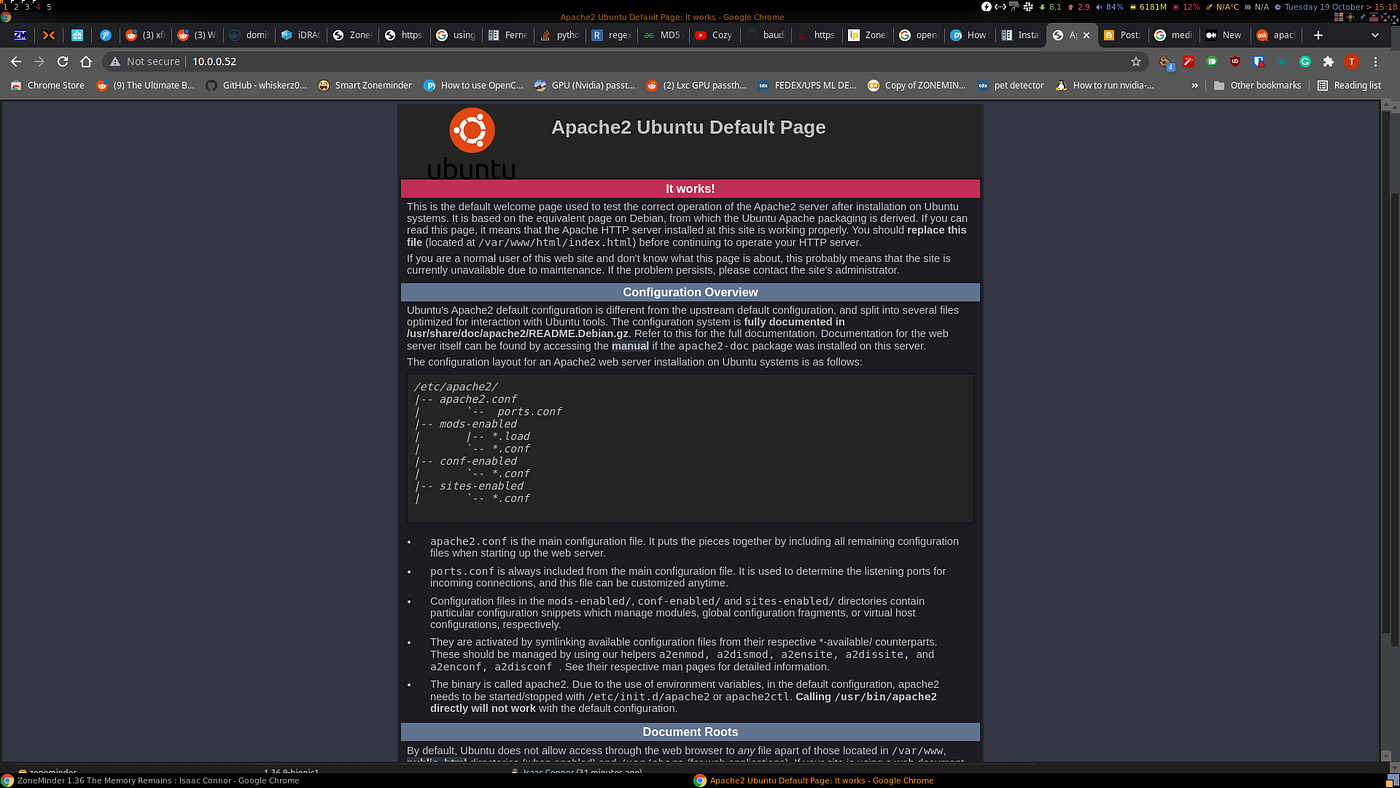1400x788 pixels.
Task: Open the Chrome Store bookmark
Action: coord(48,85)
